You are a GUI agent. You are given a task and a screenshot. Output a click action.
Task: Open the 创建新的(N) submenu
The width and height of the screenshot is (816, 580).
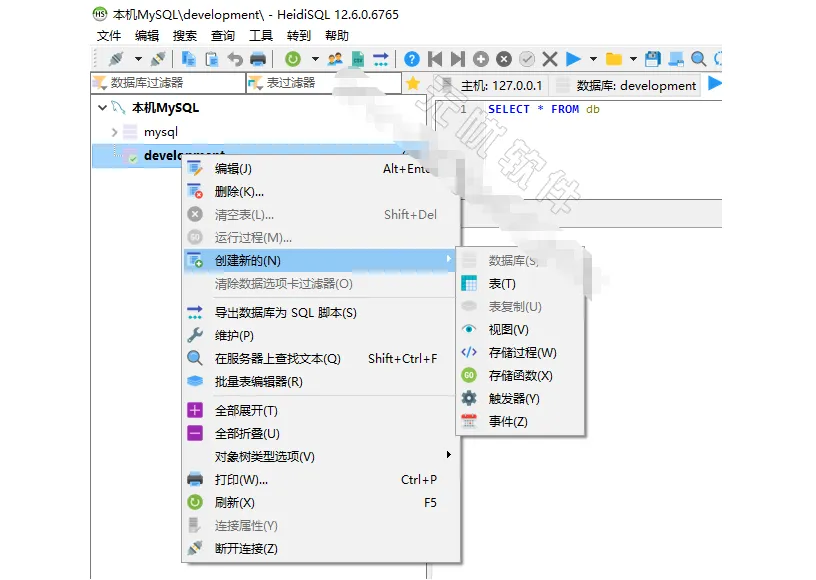[321, 260]
